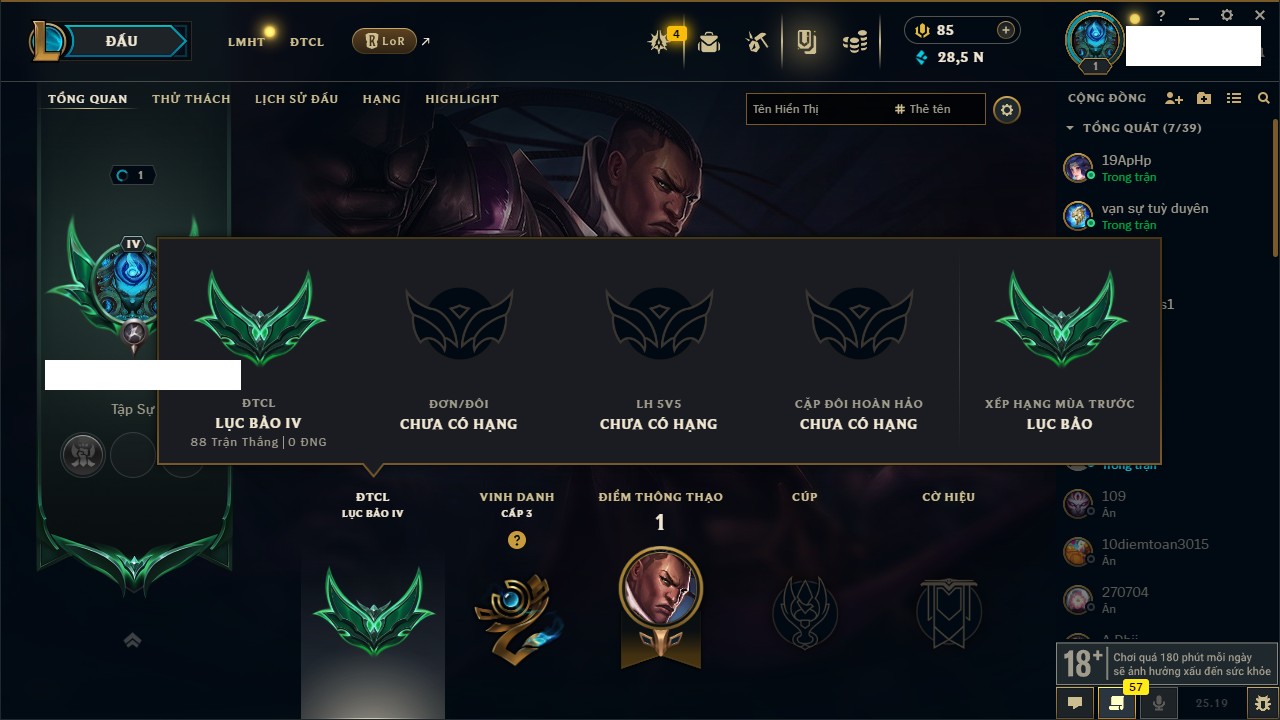
Task: Open the chat bubble icon
Action: coord(1075,703)
